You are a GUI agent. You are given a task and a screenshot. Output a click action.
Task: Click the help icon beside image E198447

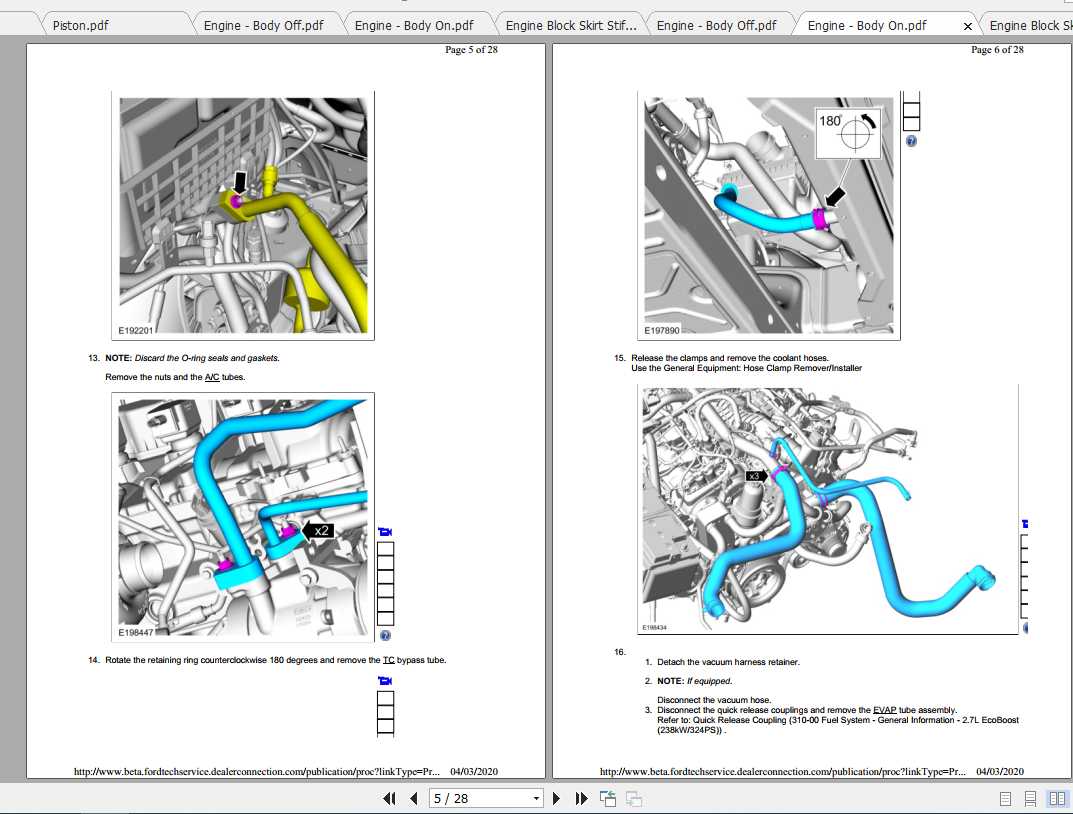[x=385, y=635]
